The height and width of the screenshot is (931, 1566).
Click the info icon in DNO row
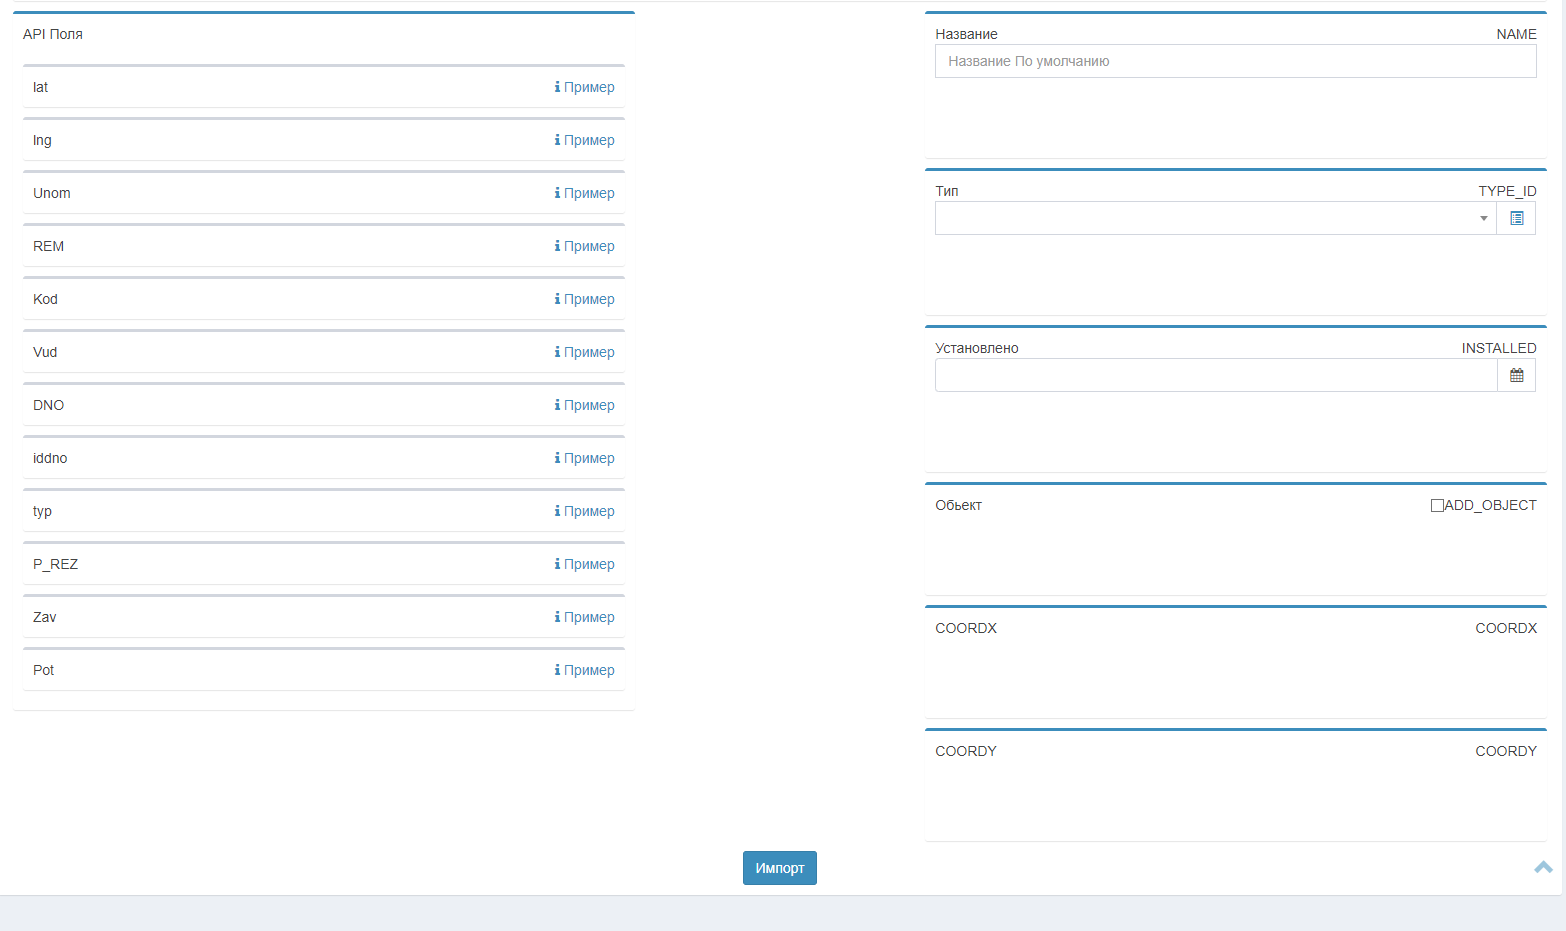pos(557,405)
